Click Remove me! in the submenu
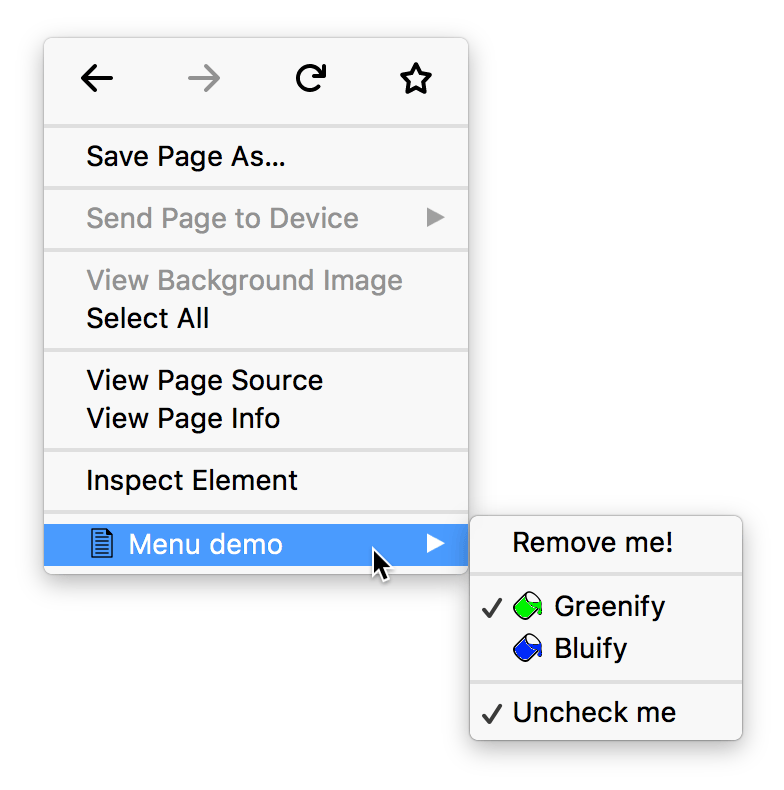784x790 pixels. pos(593,542)
